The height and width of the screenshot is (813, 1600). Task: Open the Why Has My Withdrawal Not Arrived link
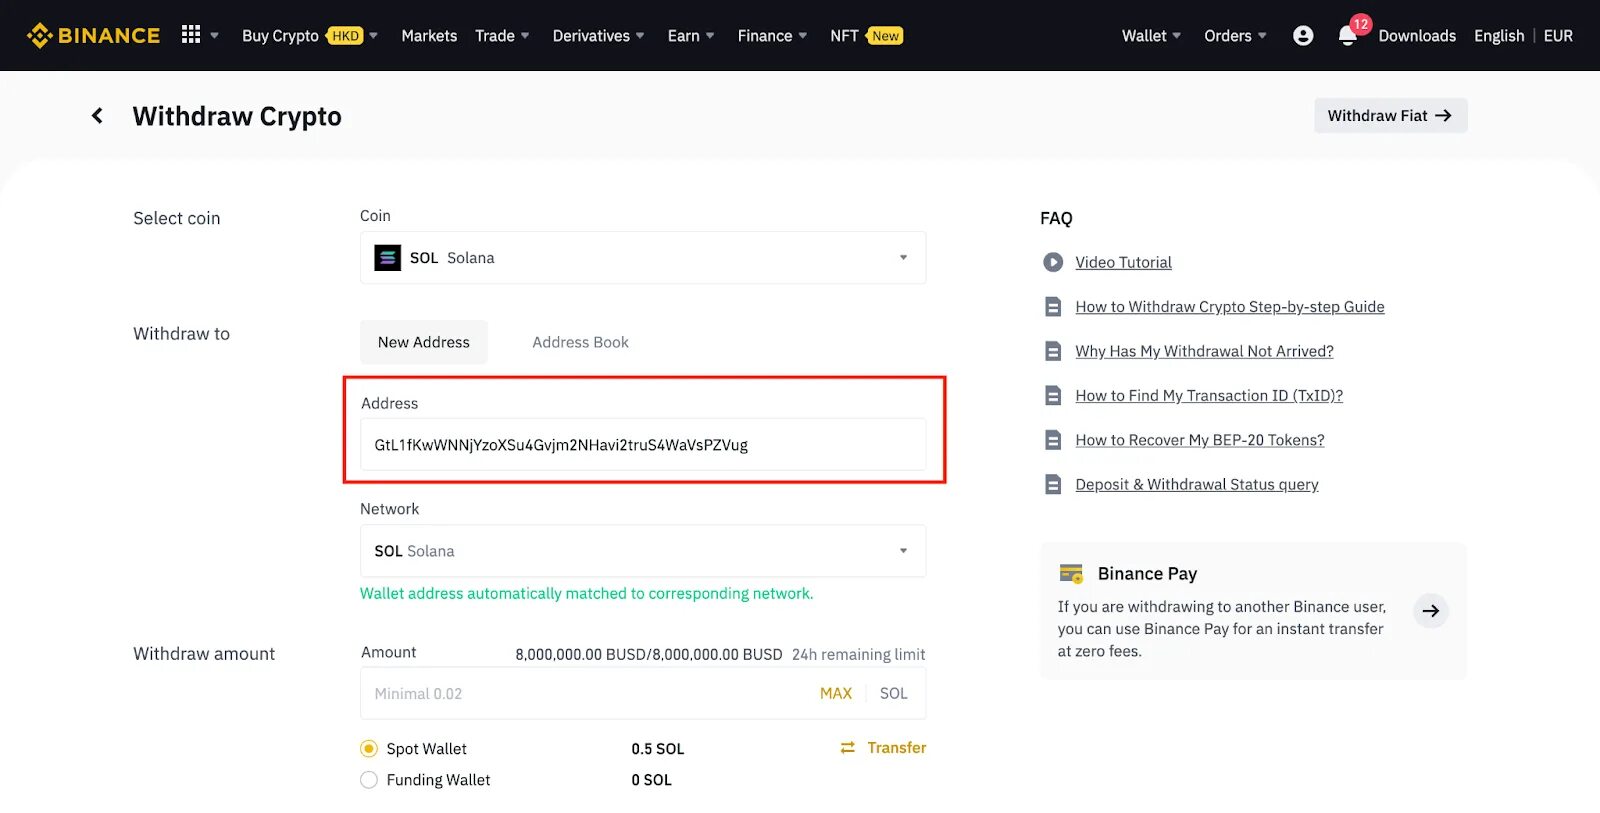pos(1204,351)
